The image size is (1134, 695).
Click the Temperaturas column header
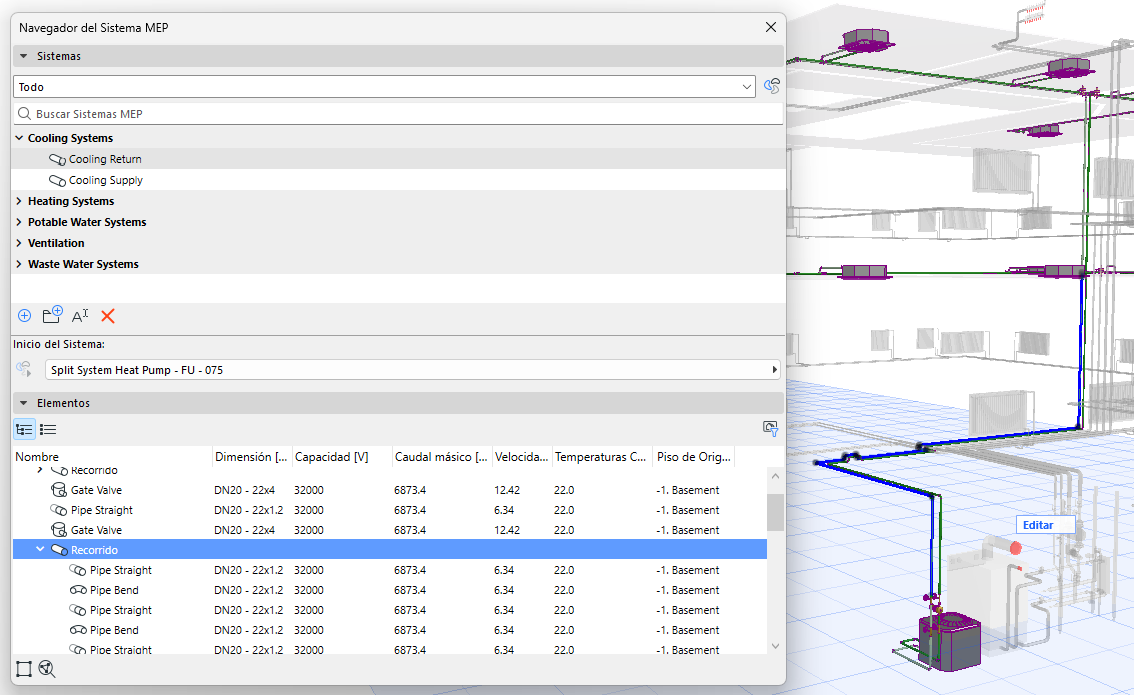pyautogui.click(x=600, y=457)
